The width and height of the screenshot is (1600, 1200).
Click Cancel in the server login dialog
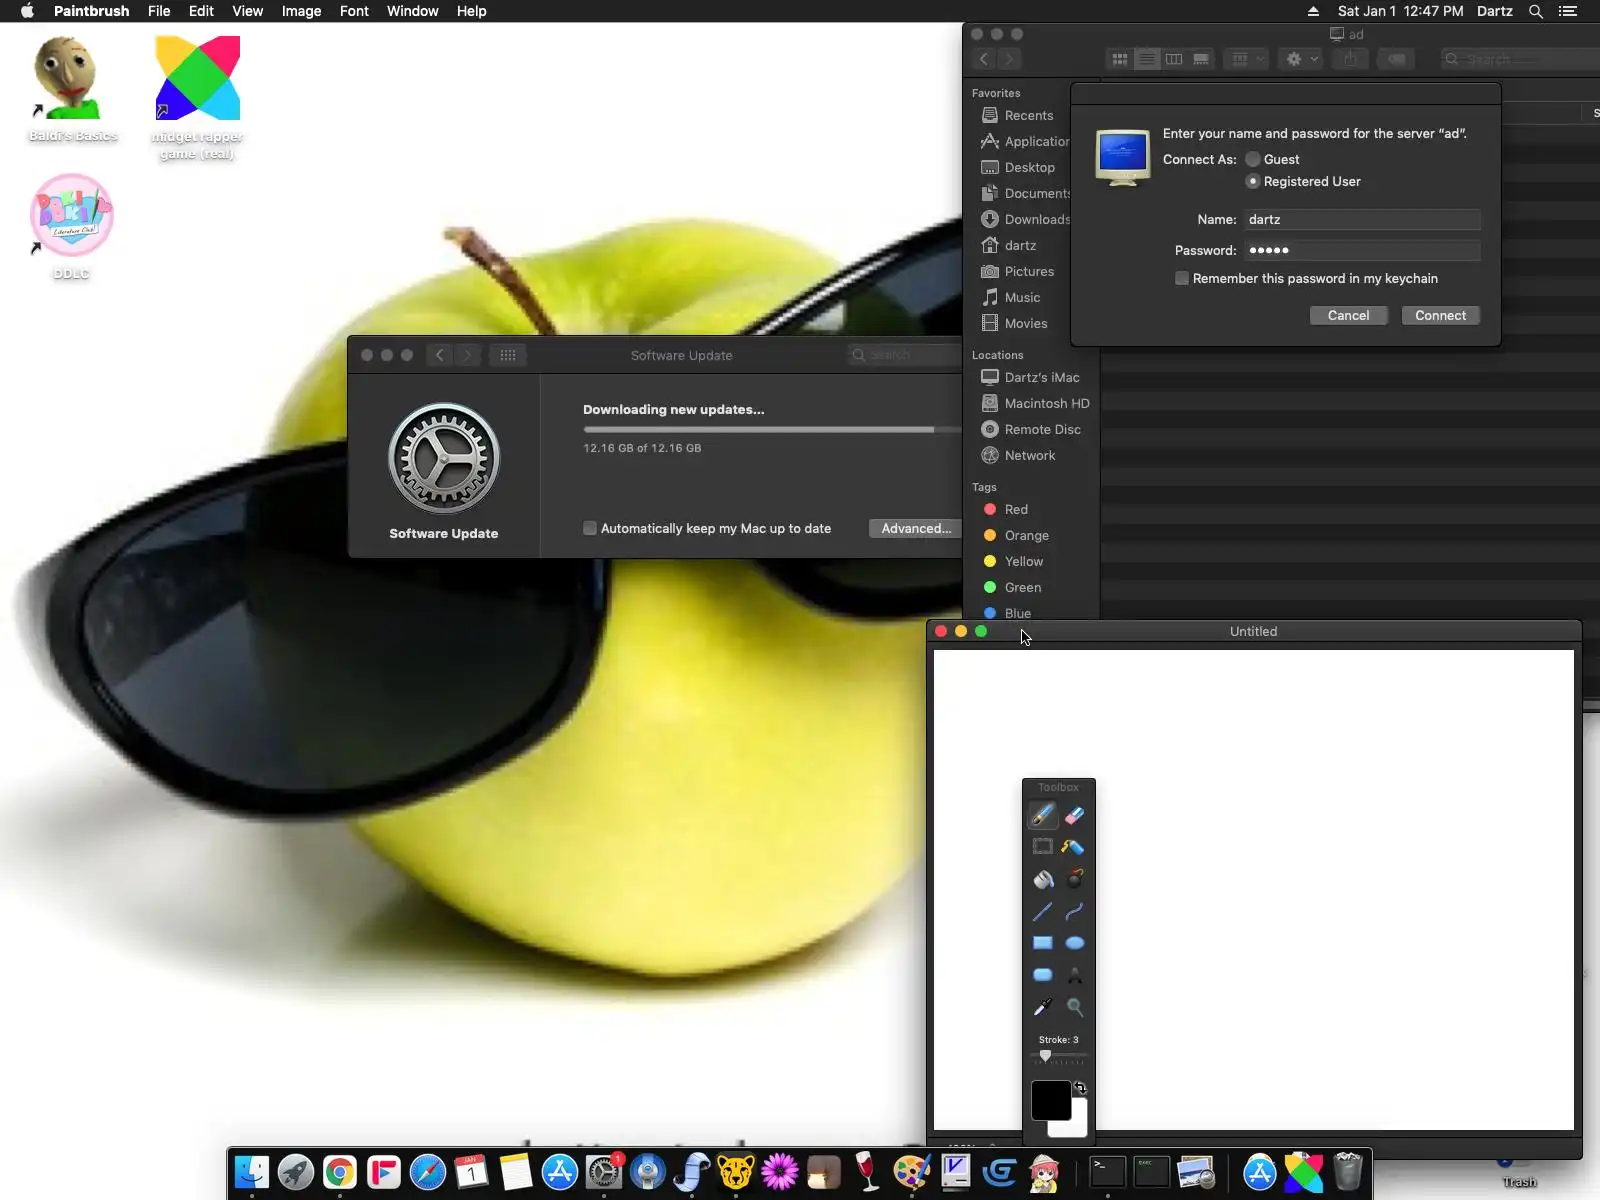point(1348,315)
